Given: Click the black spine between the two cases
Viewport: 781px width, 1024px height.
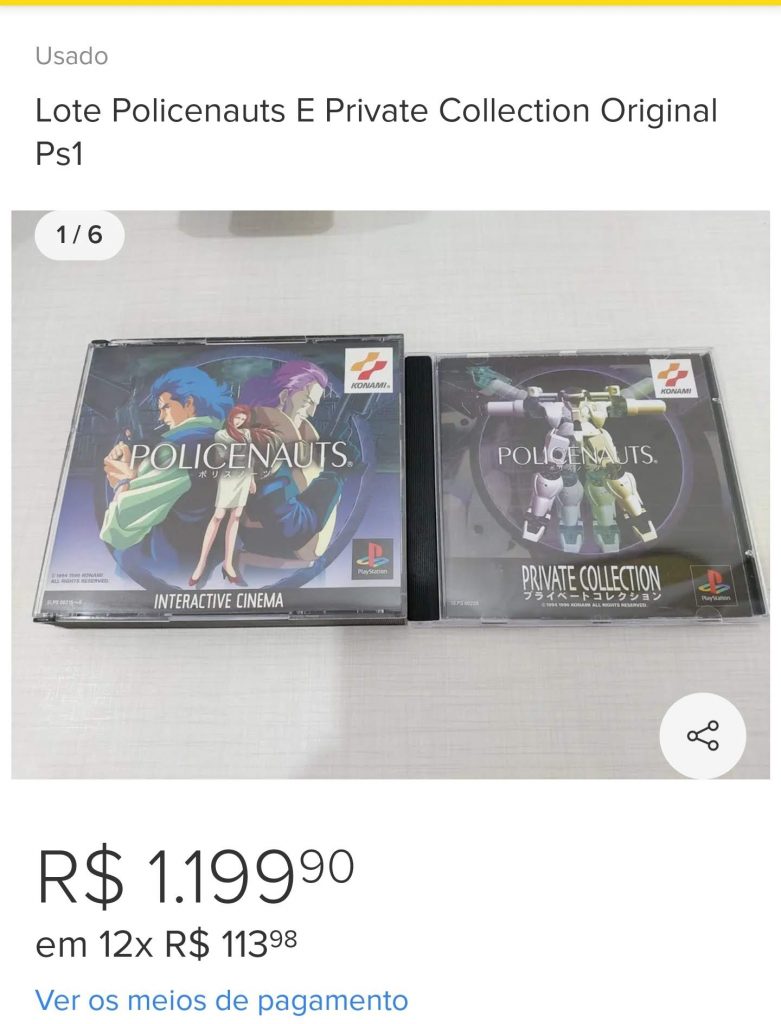Looking at the screenshot, I should [422, 488].
